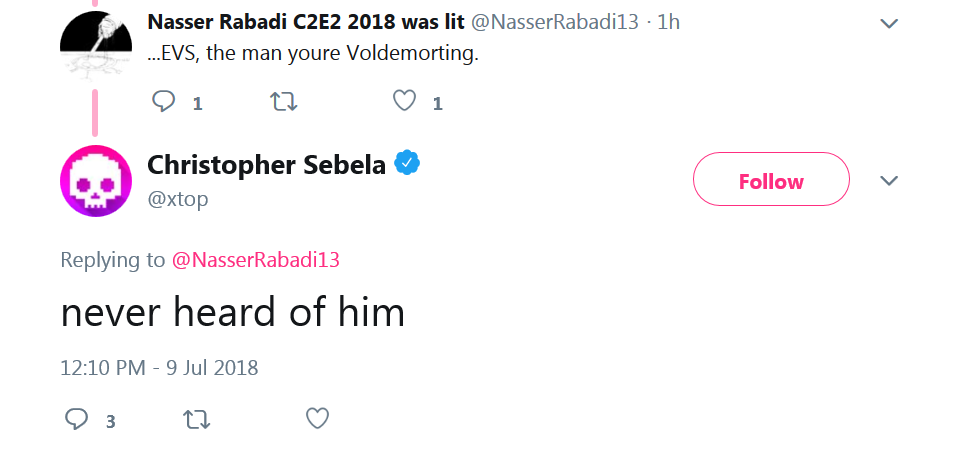The image size is (961, 475).
Task: Like Nasser Rabadi's tweet
Action: click(x=405, y=101)
